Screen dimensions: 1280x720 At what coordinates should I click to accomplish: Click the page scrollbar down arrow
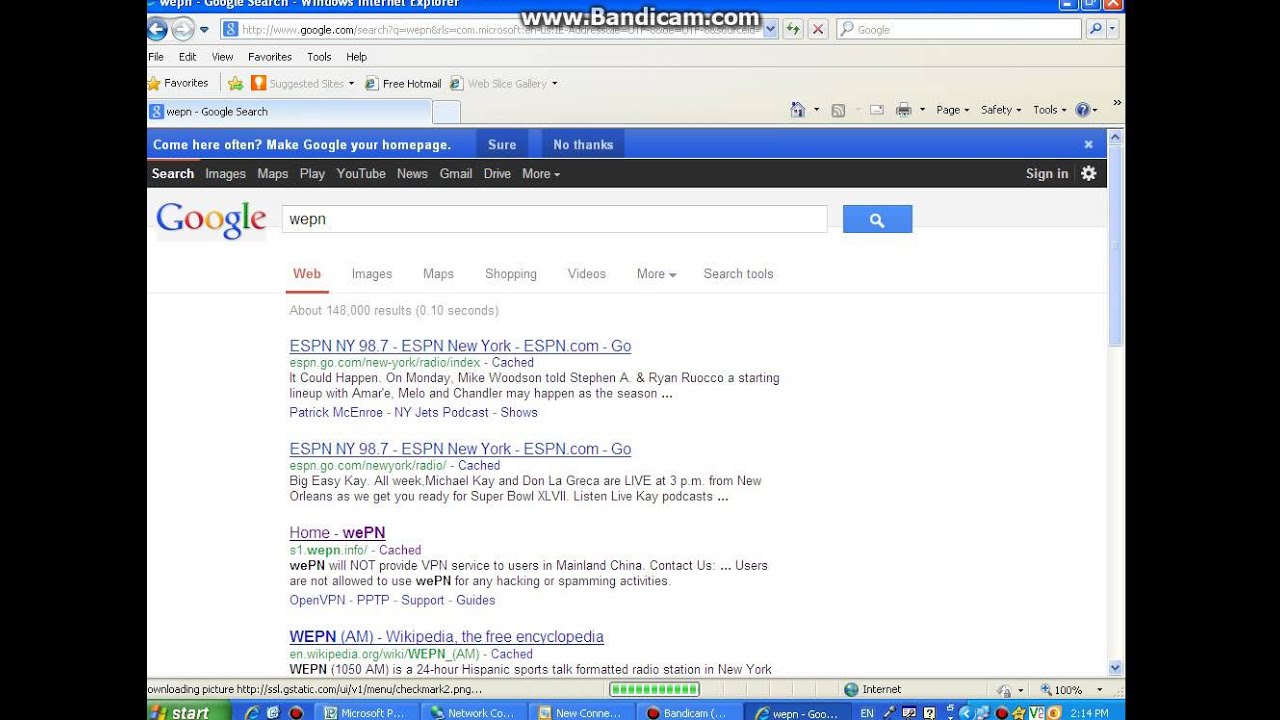1116,668
